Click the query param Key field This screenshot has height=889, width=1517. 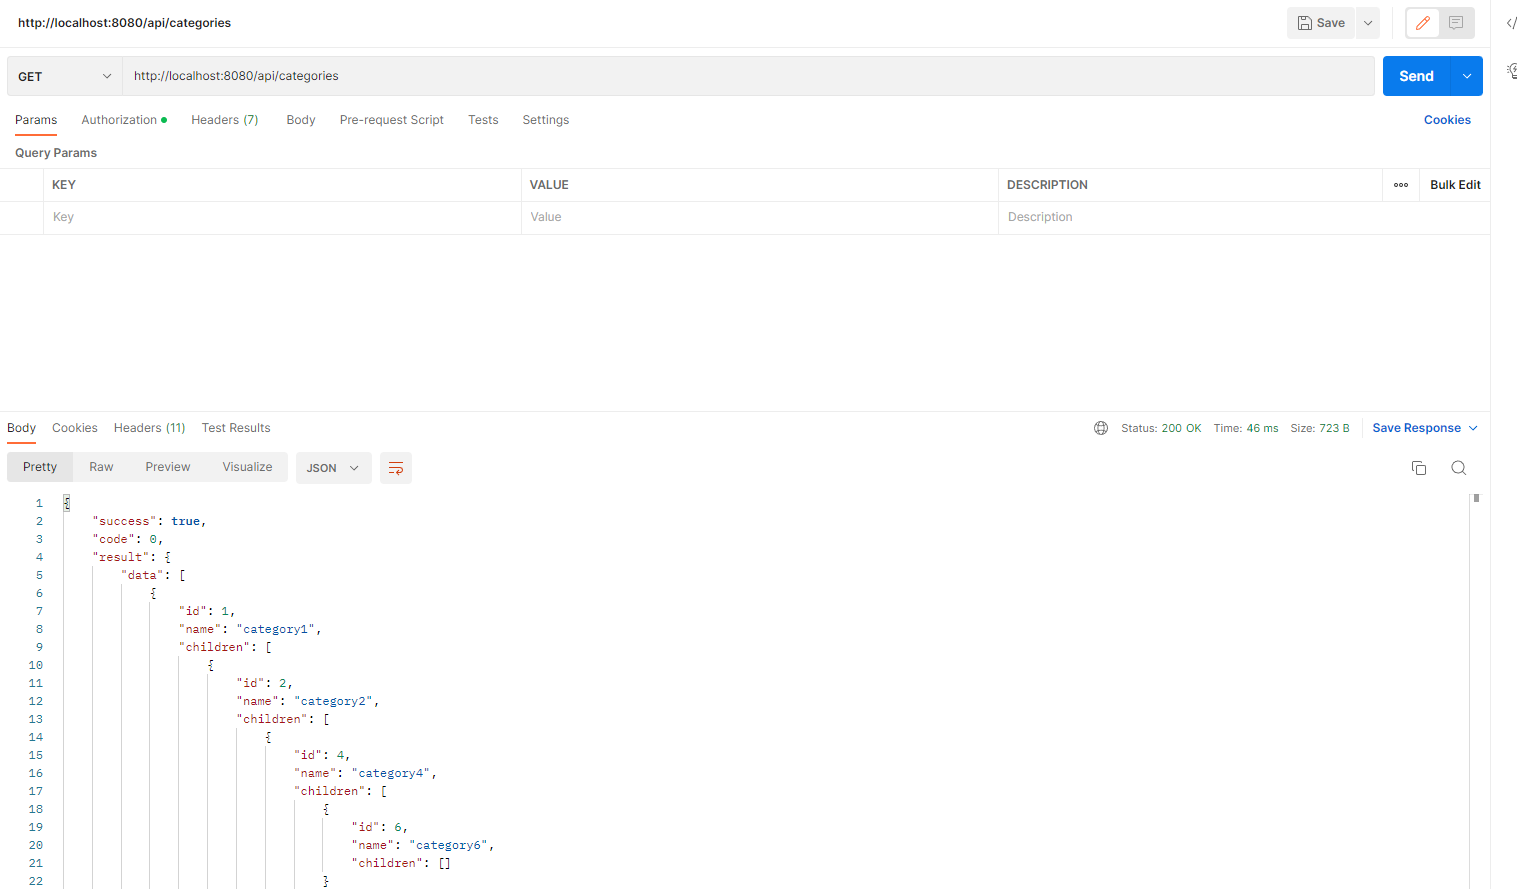pos(282,217)
